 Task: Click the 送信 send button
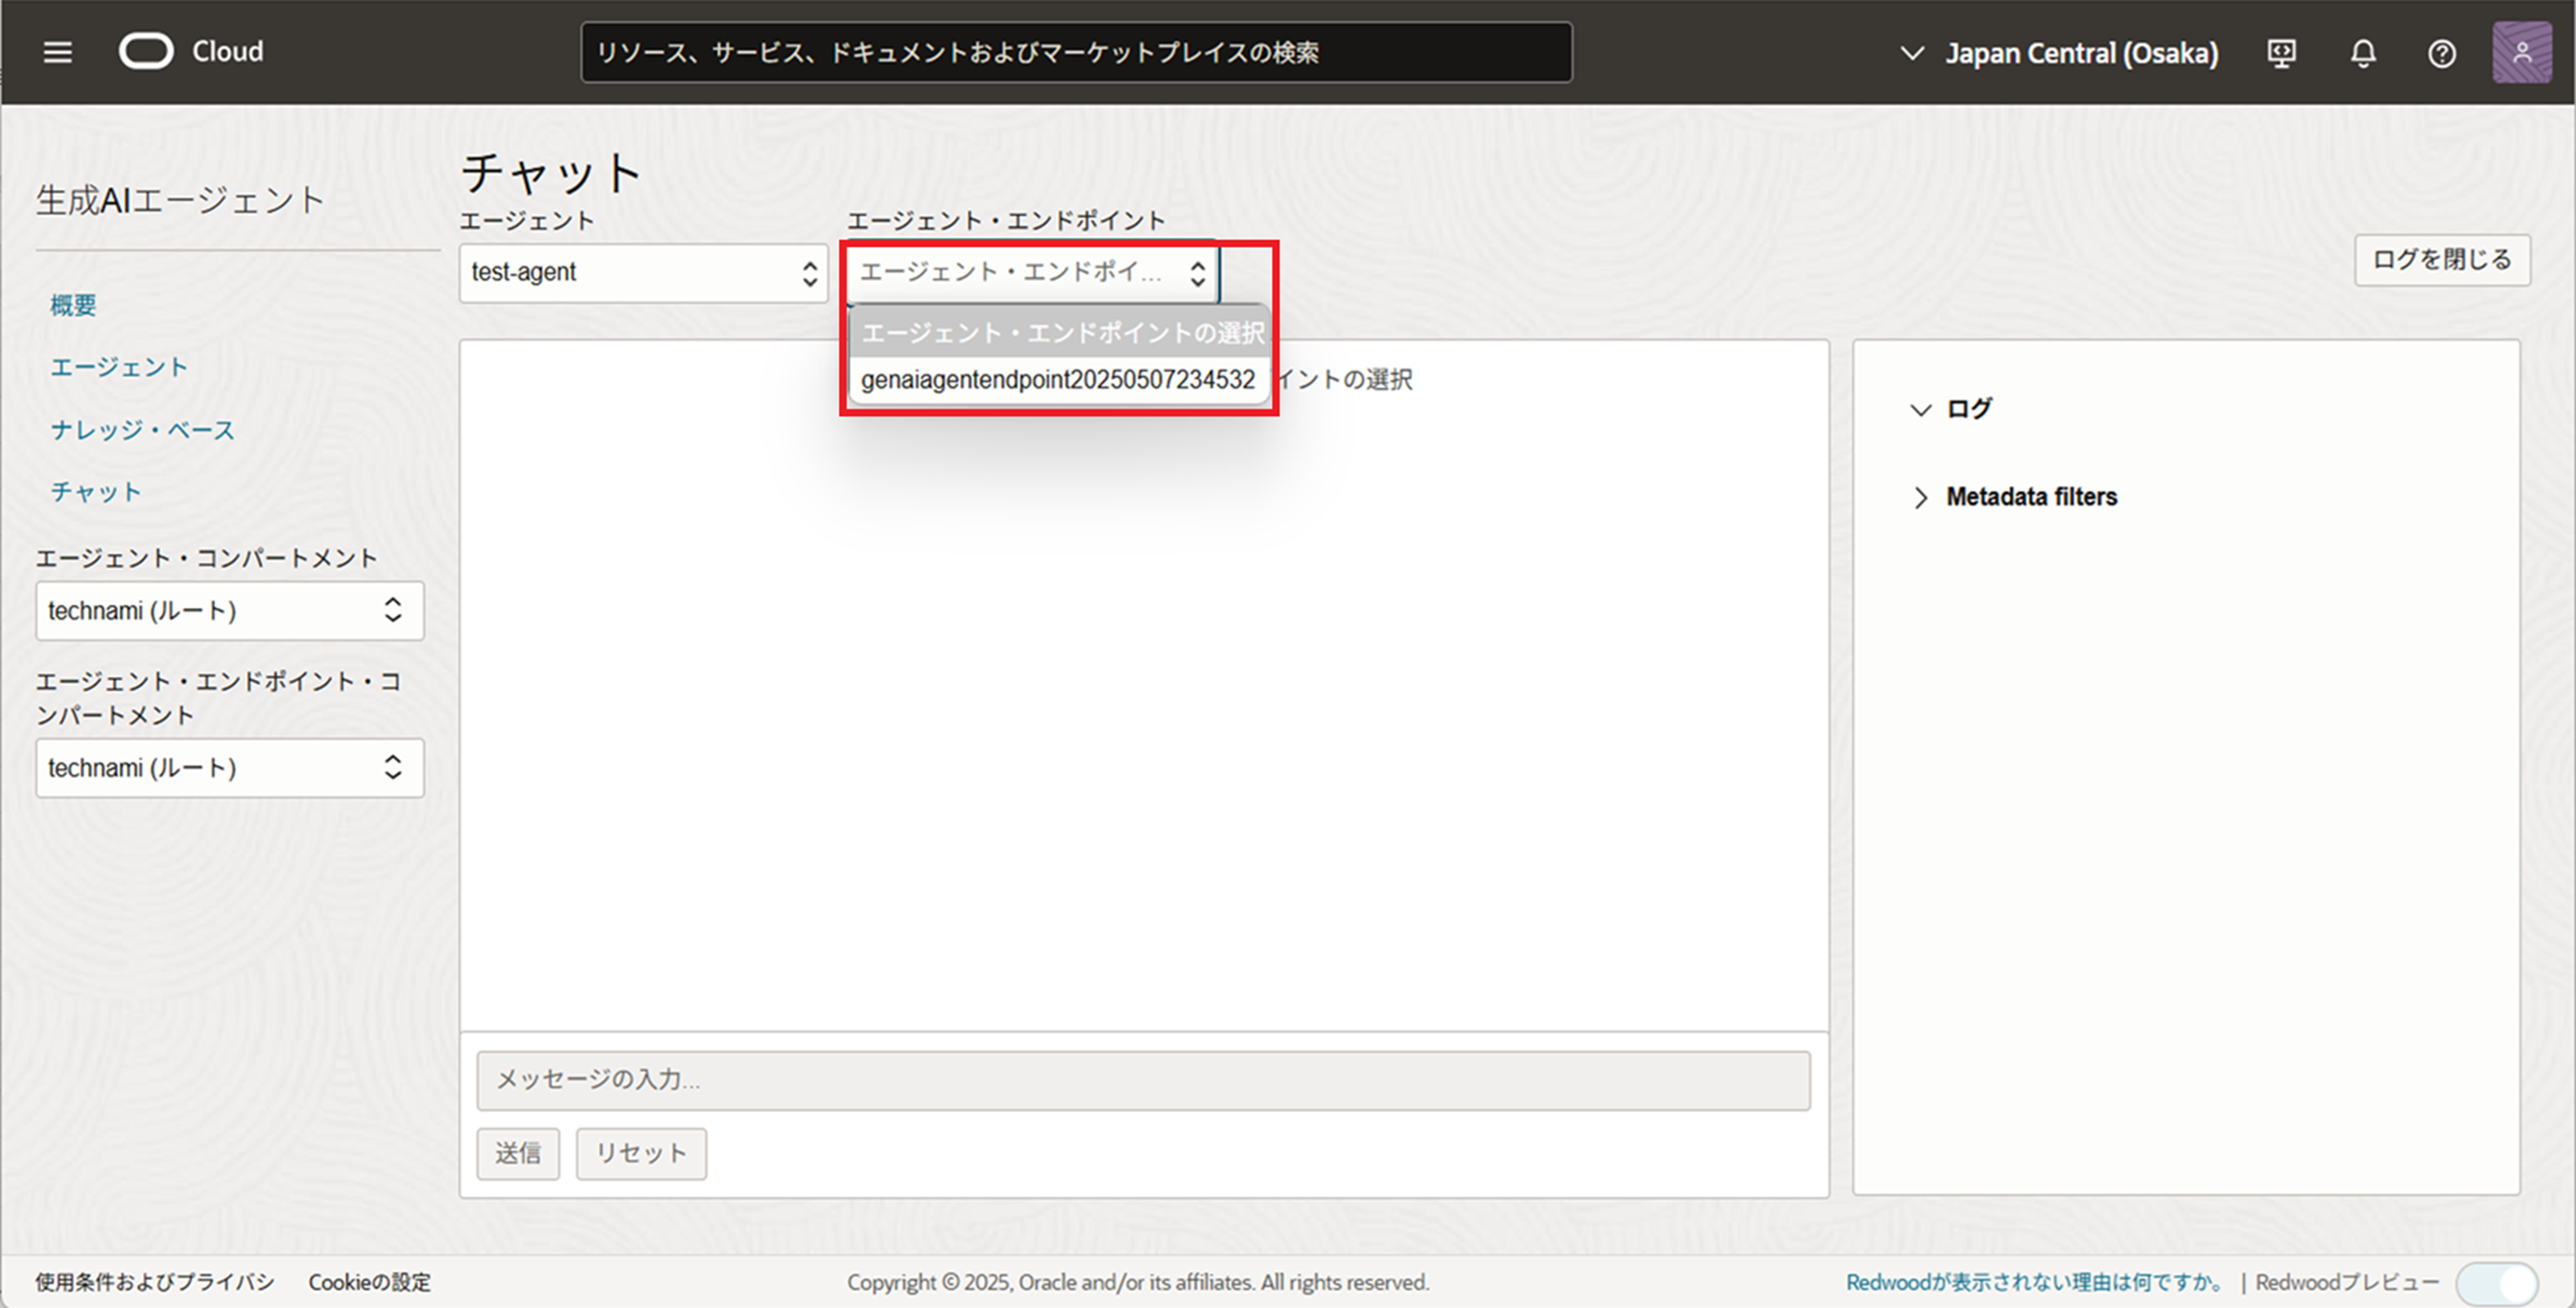[x=518, y=1154]
